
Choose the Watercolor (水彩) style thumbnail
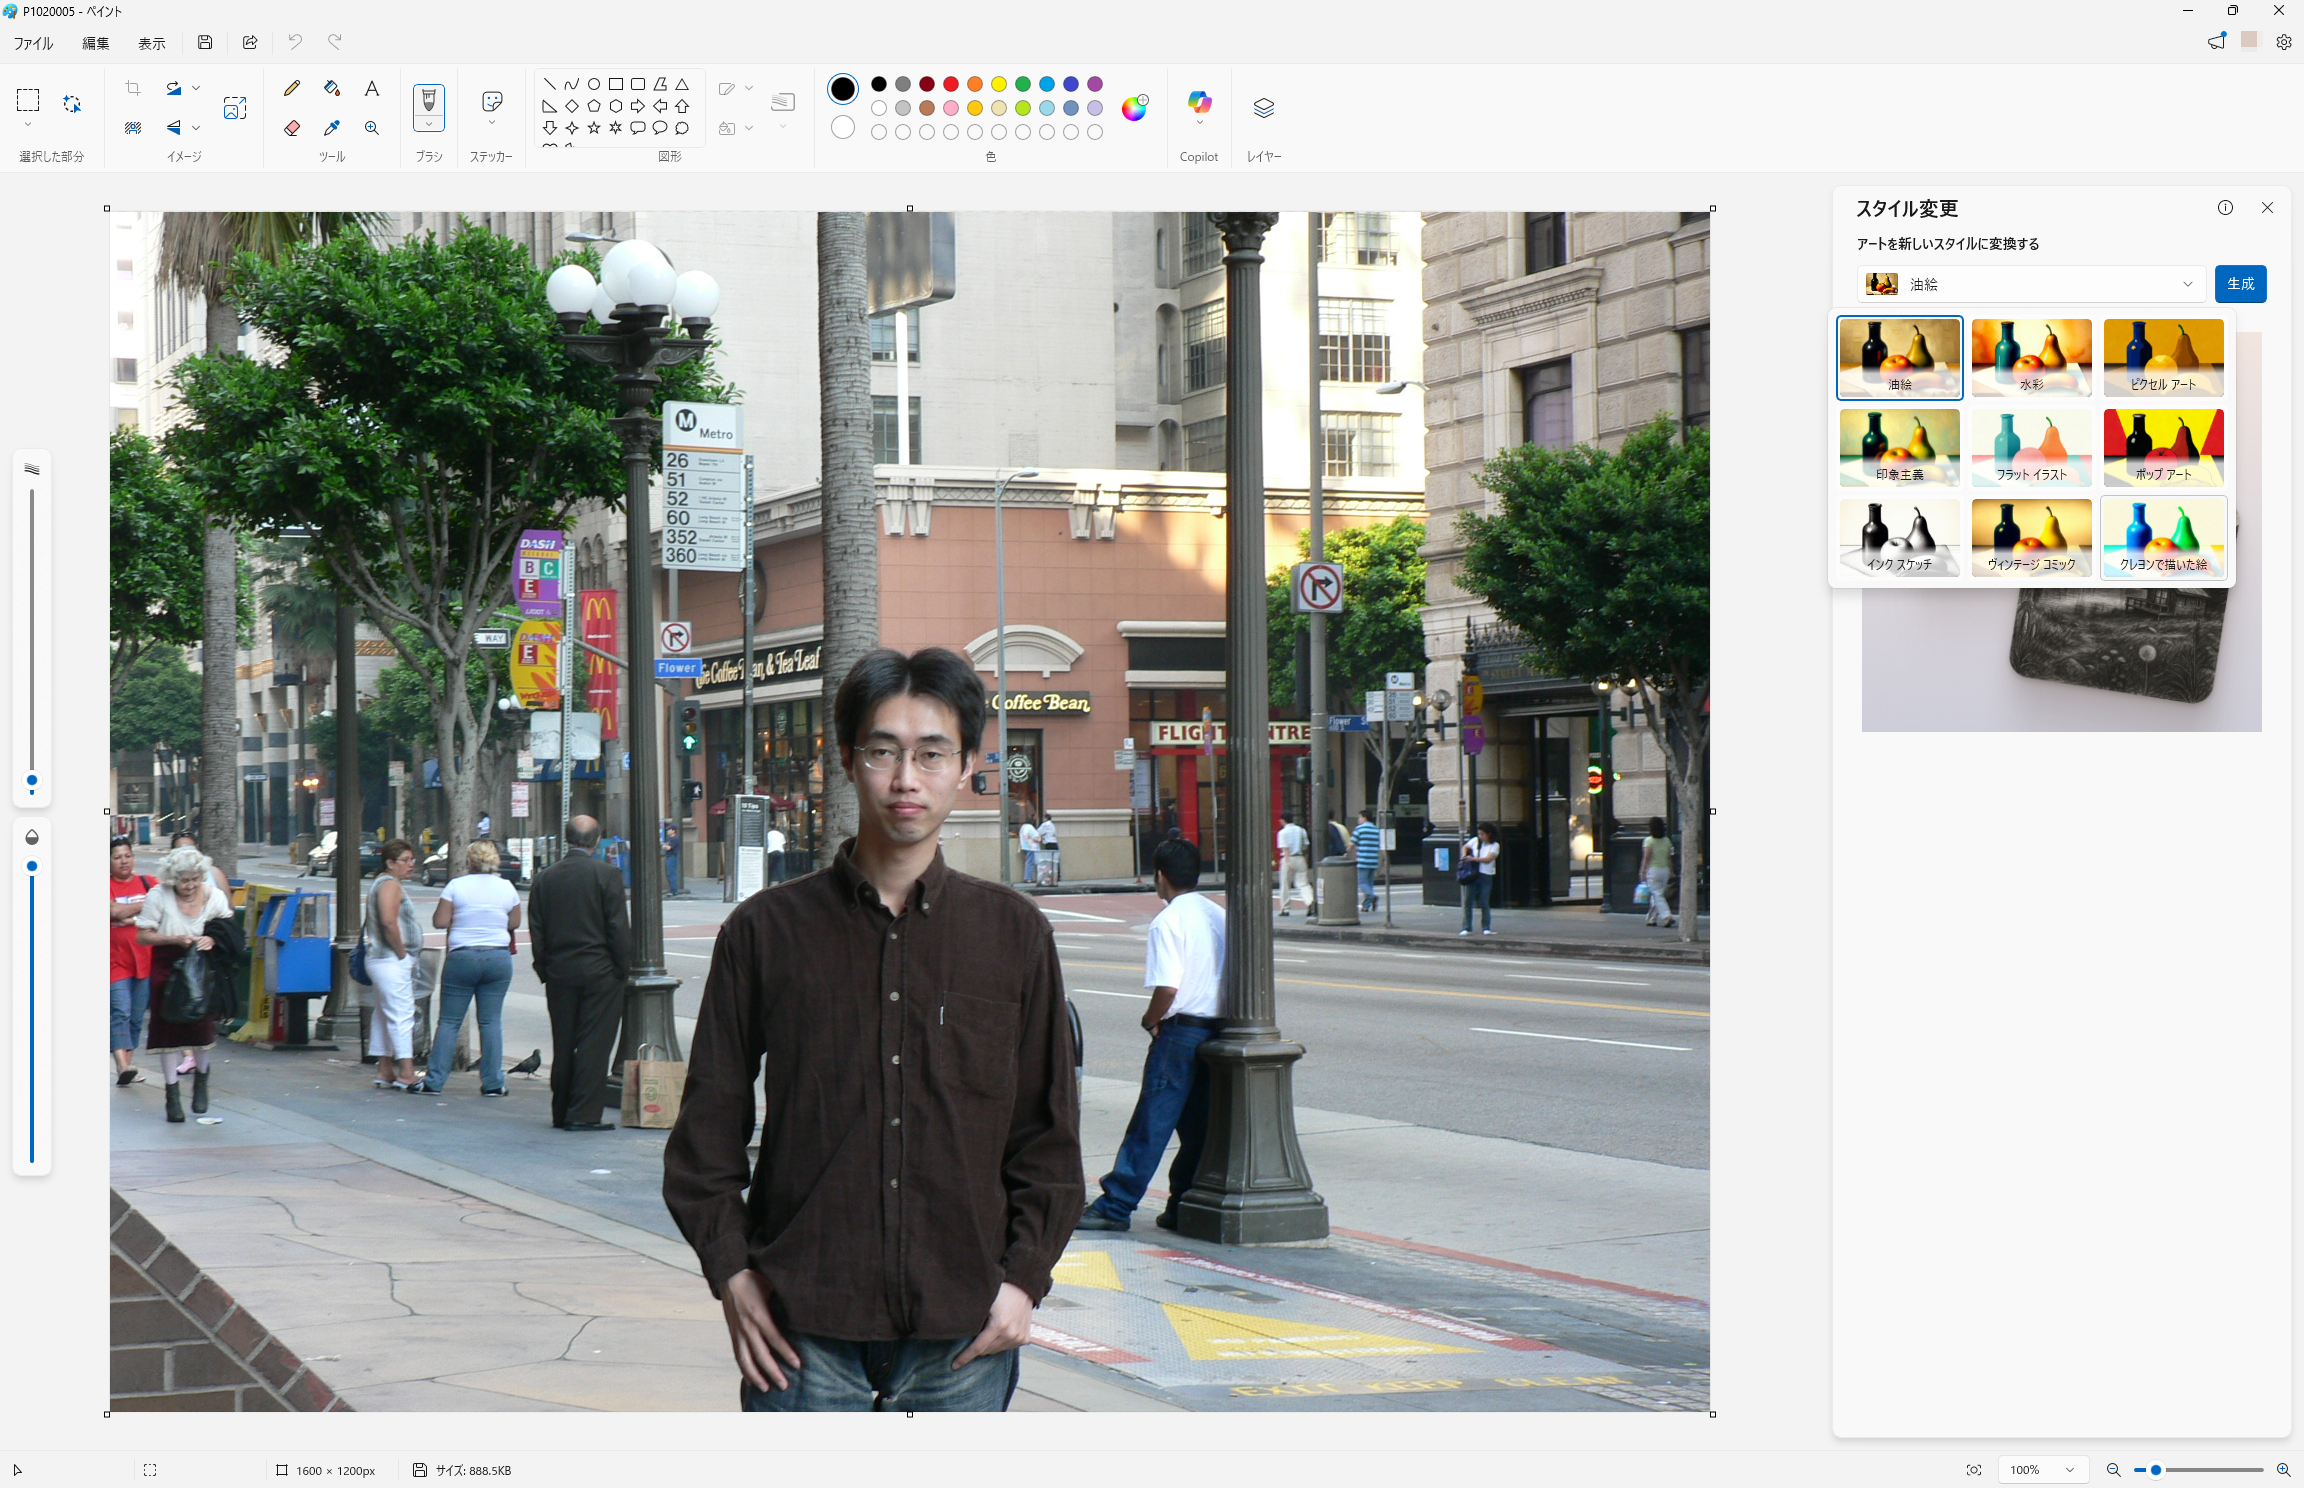click(2031, 357)
